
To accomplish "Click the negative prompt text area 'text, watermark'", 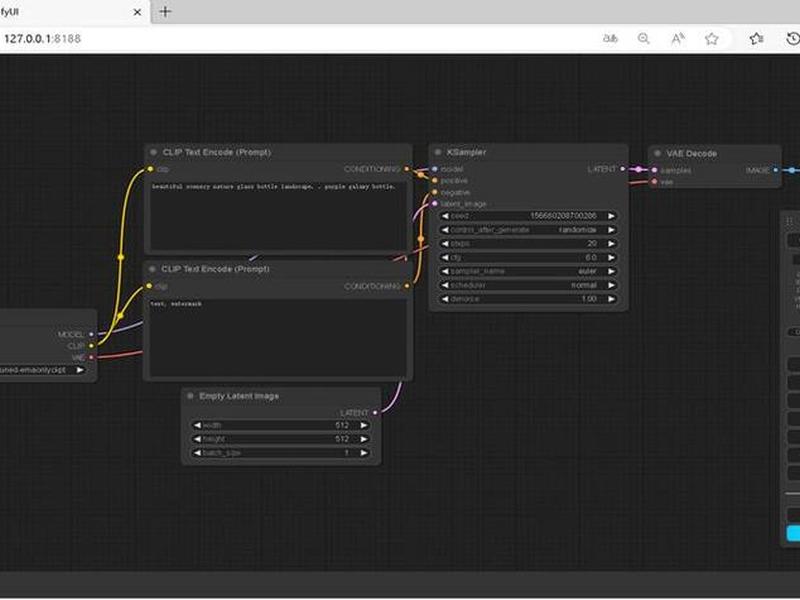I will 277,338.
